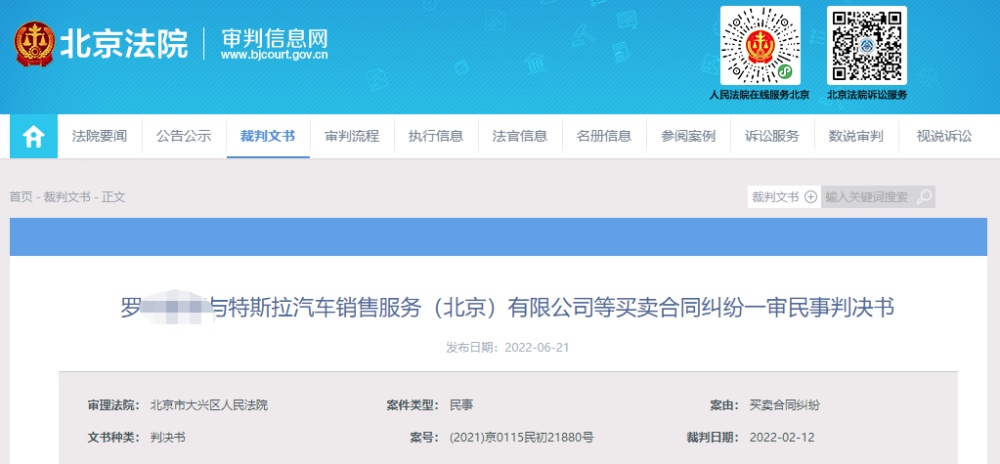The height and width of the screenshot is (464, 1000).
Task: Select the 裁判文书 navigation tab
Action: click(268, 136)
